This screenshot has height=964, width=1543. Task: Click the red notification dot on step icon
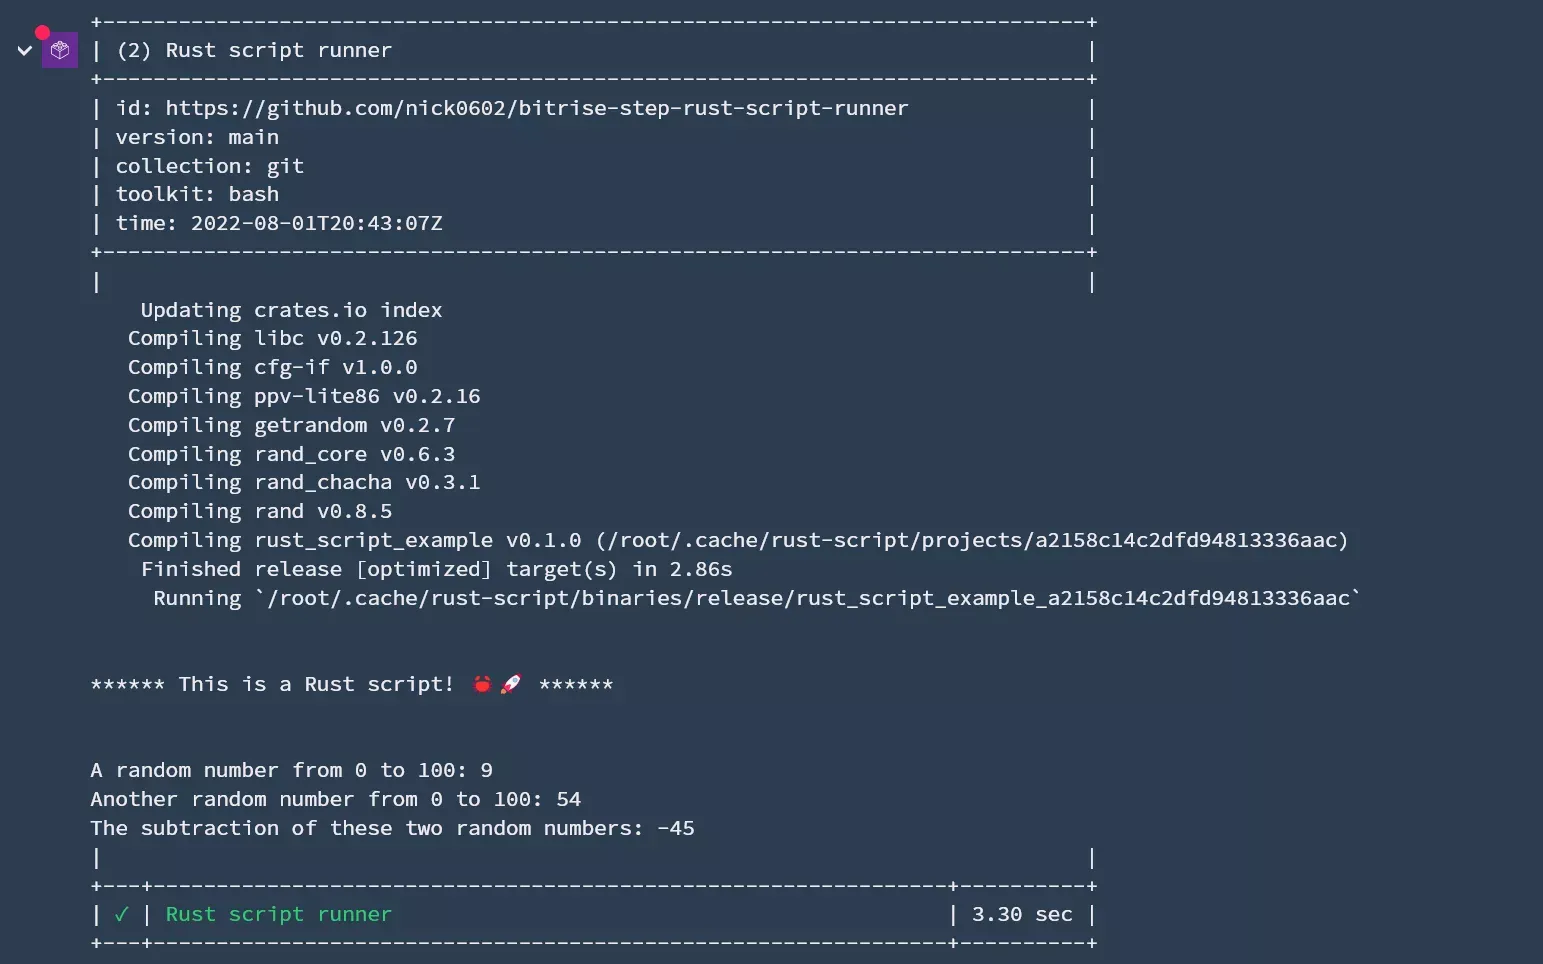[42, 32]
